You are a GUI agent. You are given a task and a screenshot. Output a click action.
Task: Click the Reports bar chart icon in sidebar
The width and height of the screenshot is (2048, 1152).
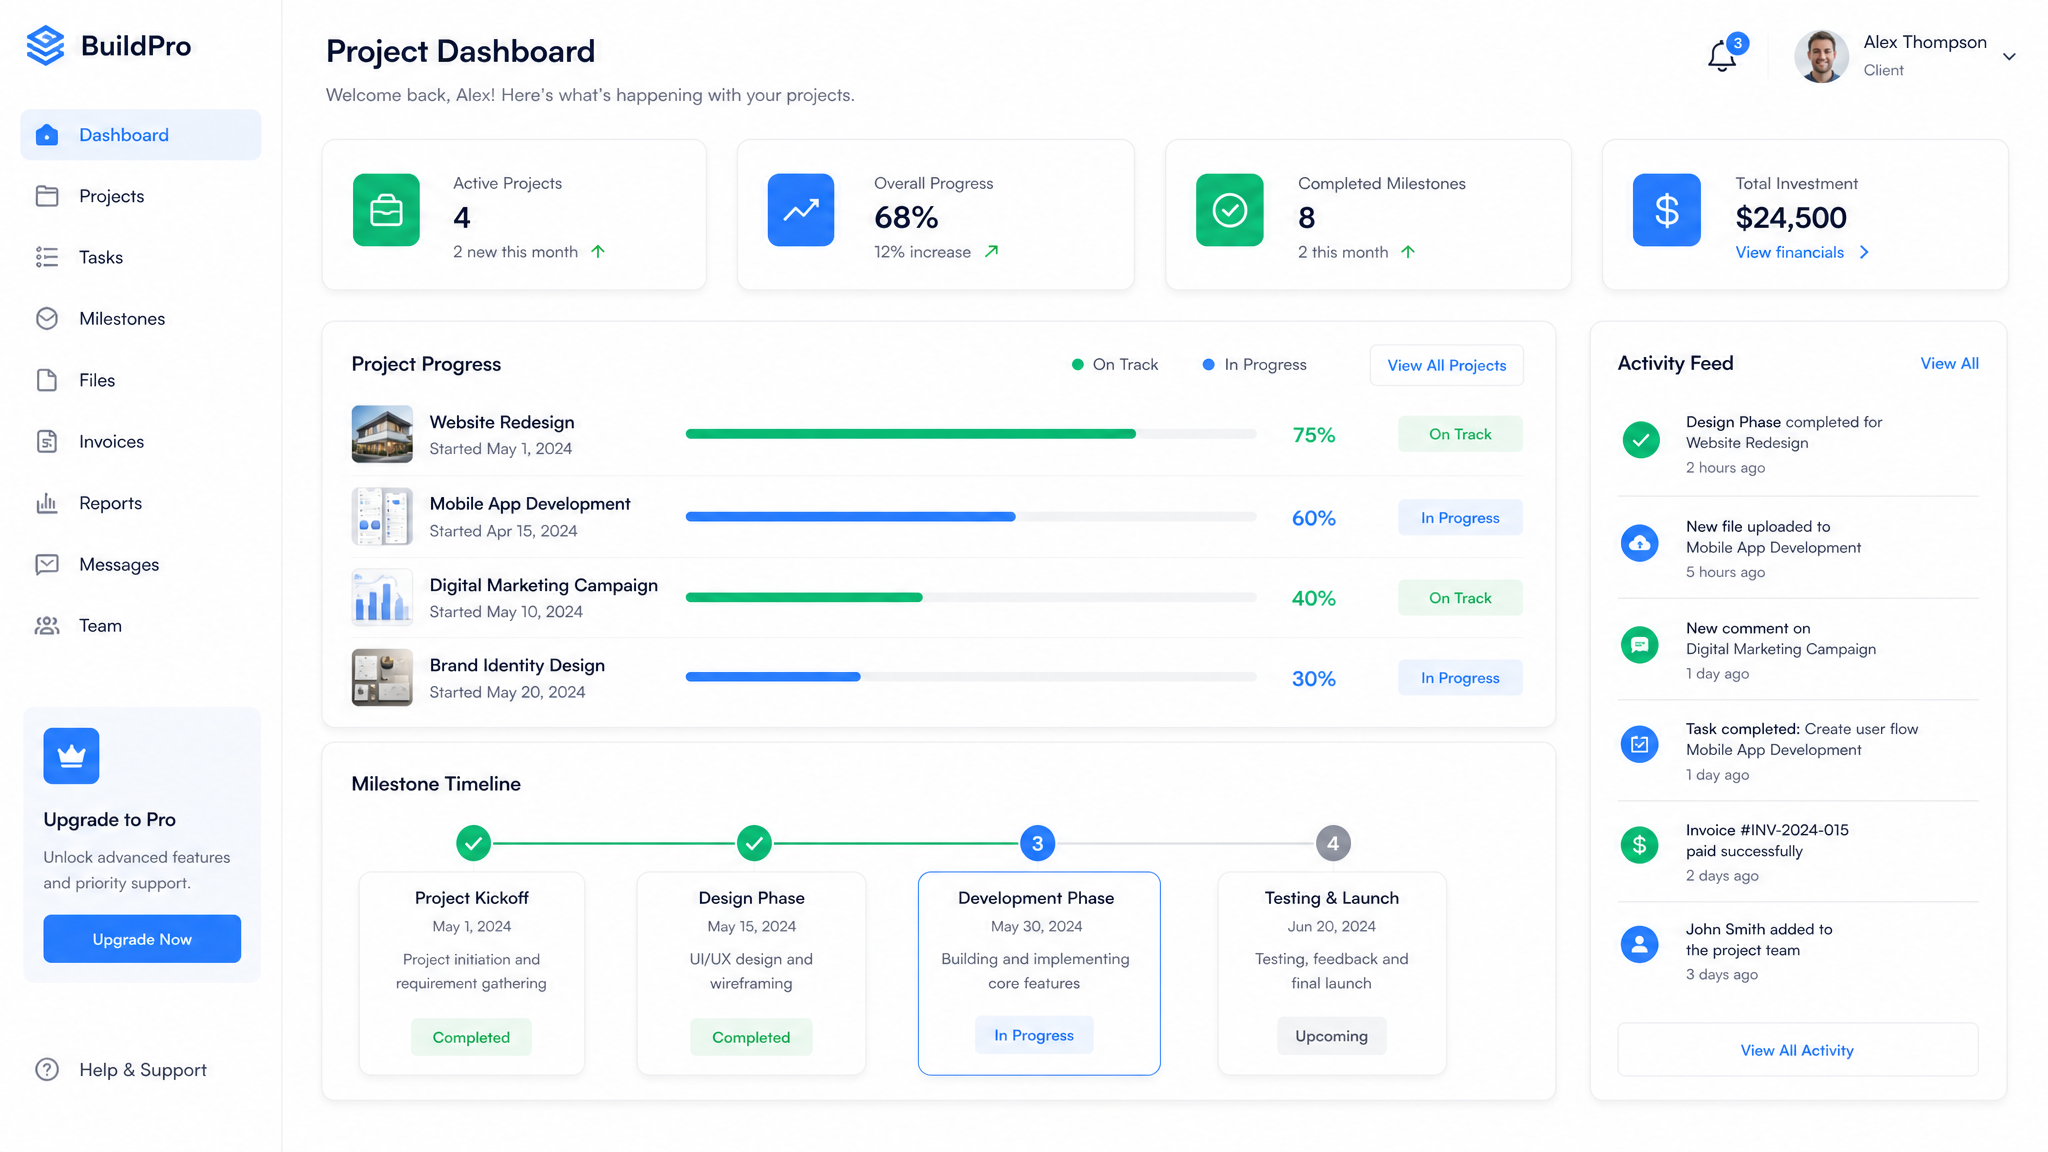[x=47, y=503]
